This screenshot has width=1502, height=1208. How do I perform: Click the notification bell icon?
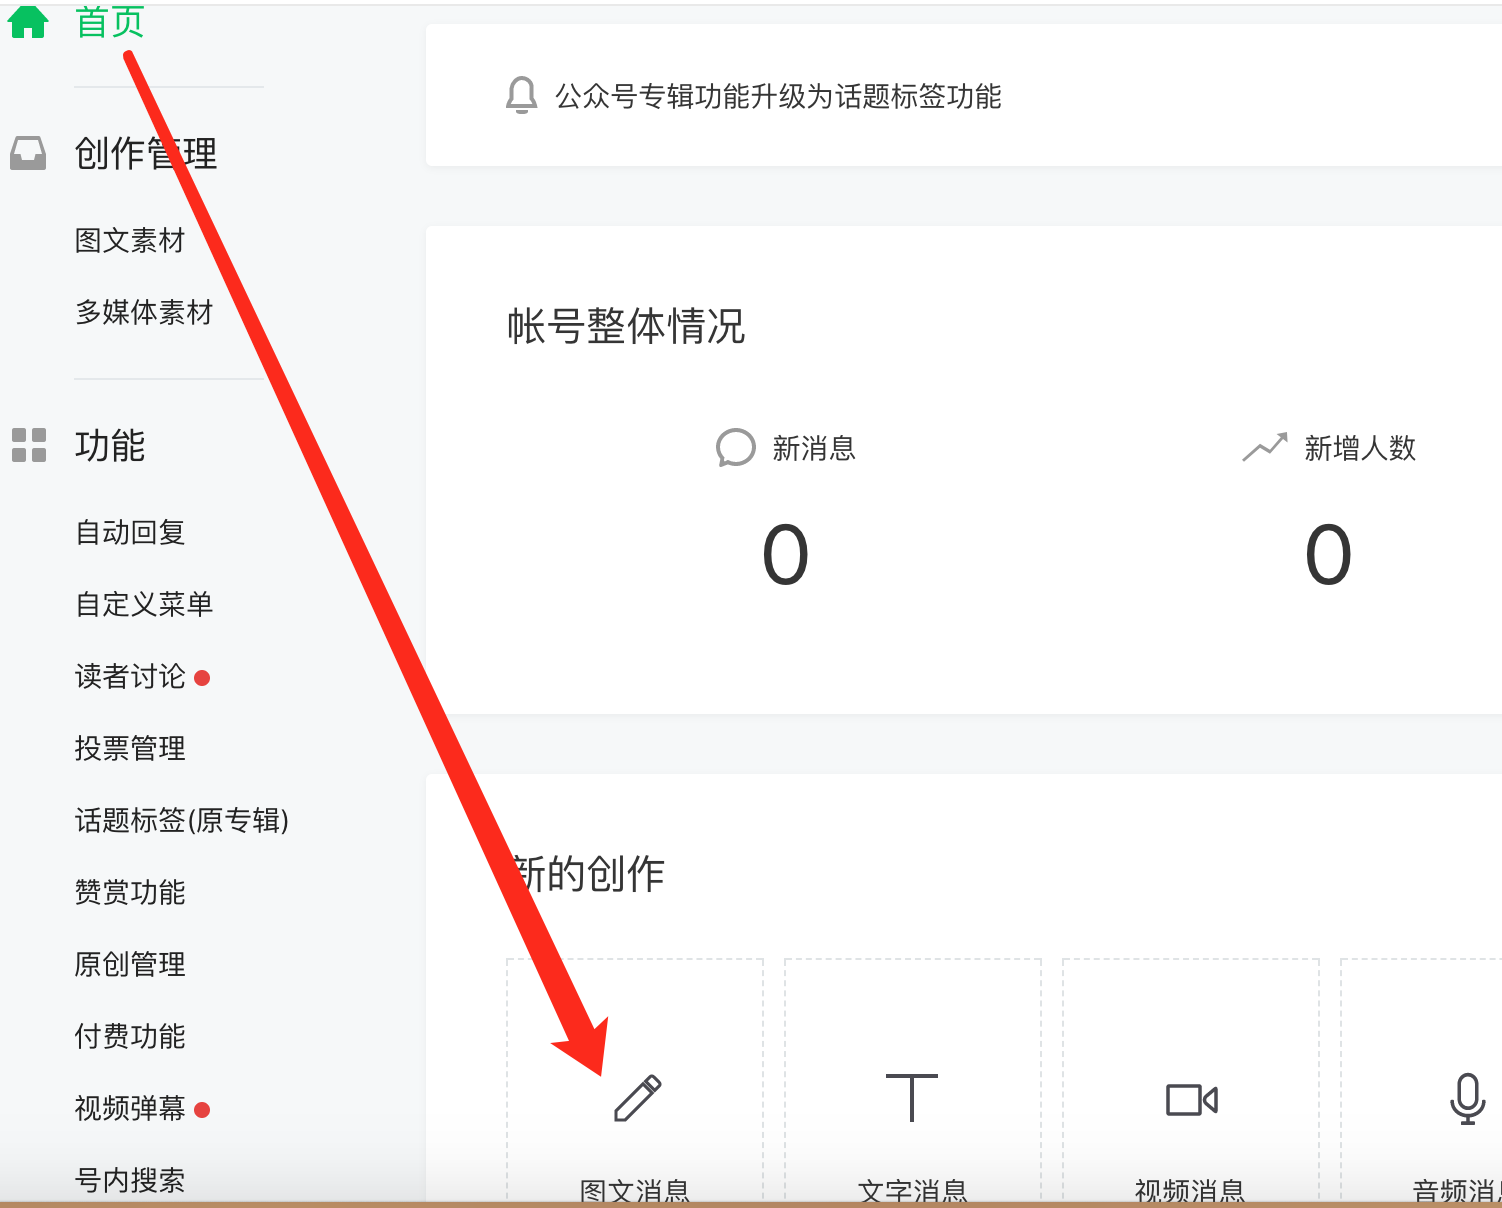(521, 96)
